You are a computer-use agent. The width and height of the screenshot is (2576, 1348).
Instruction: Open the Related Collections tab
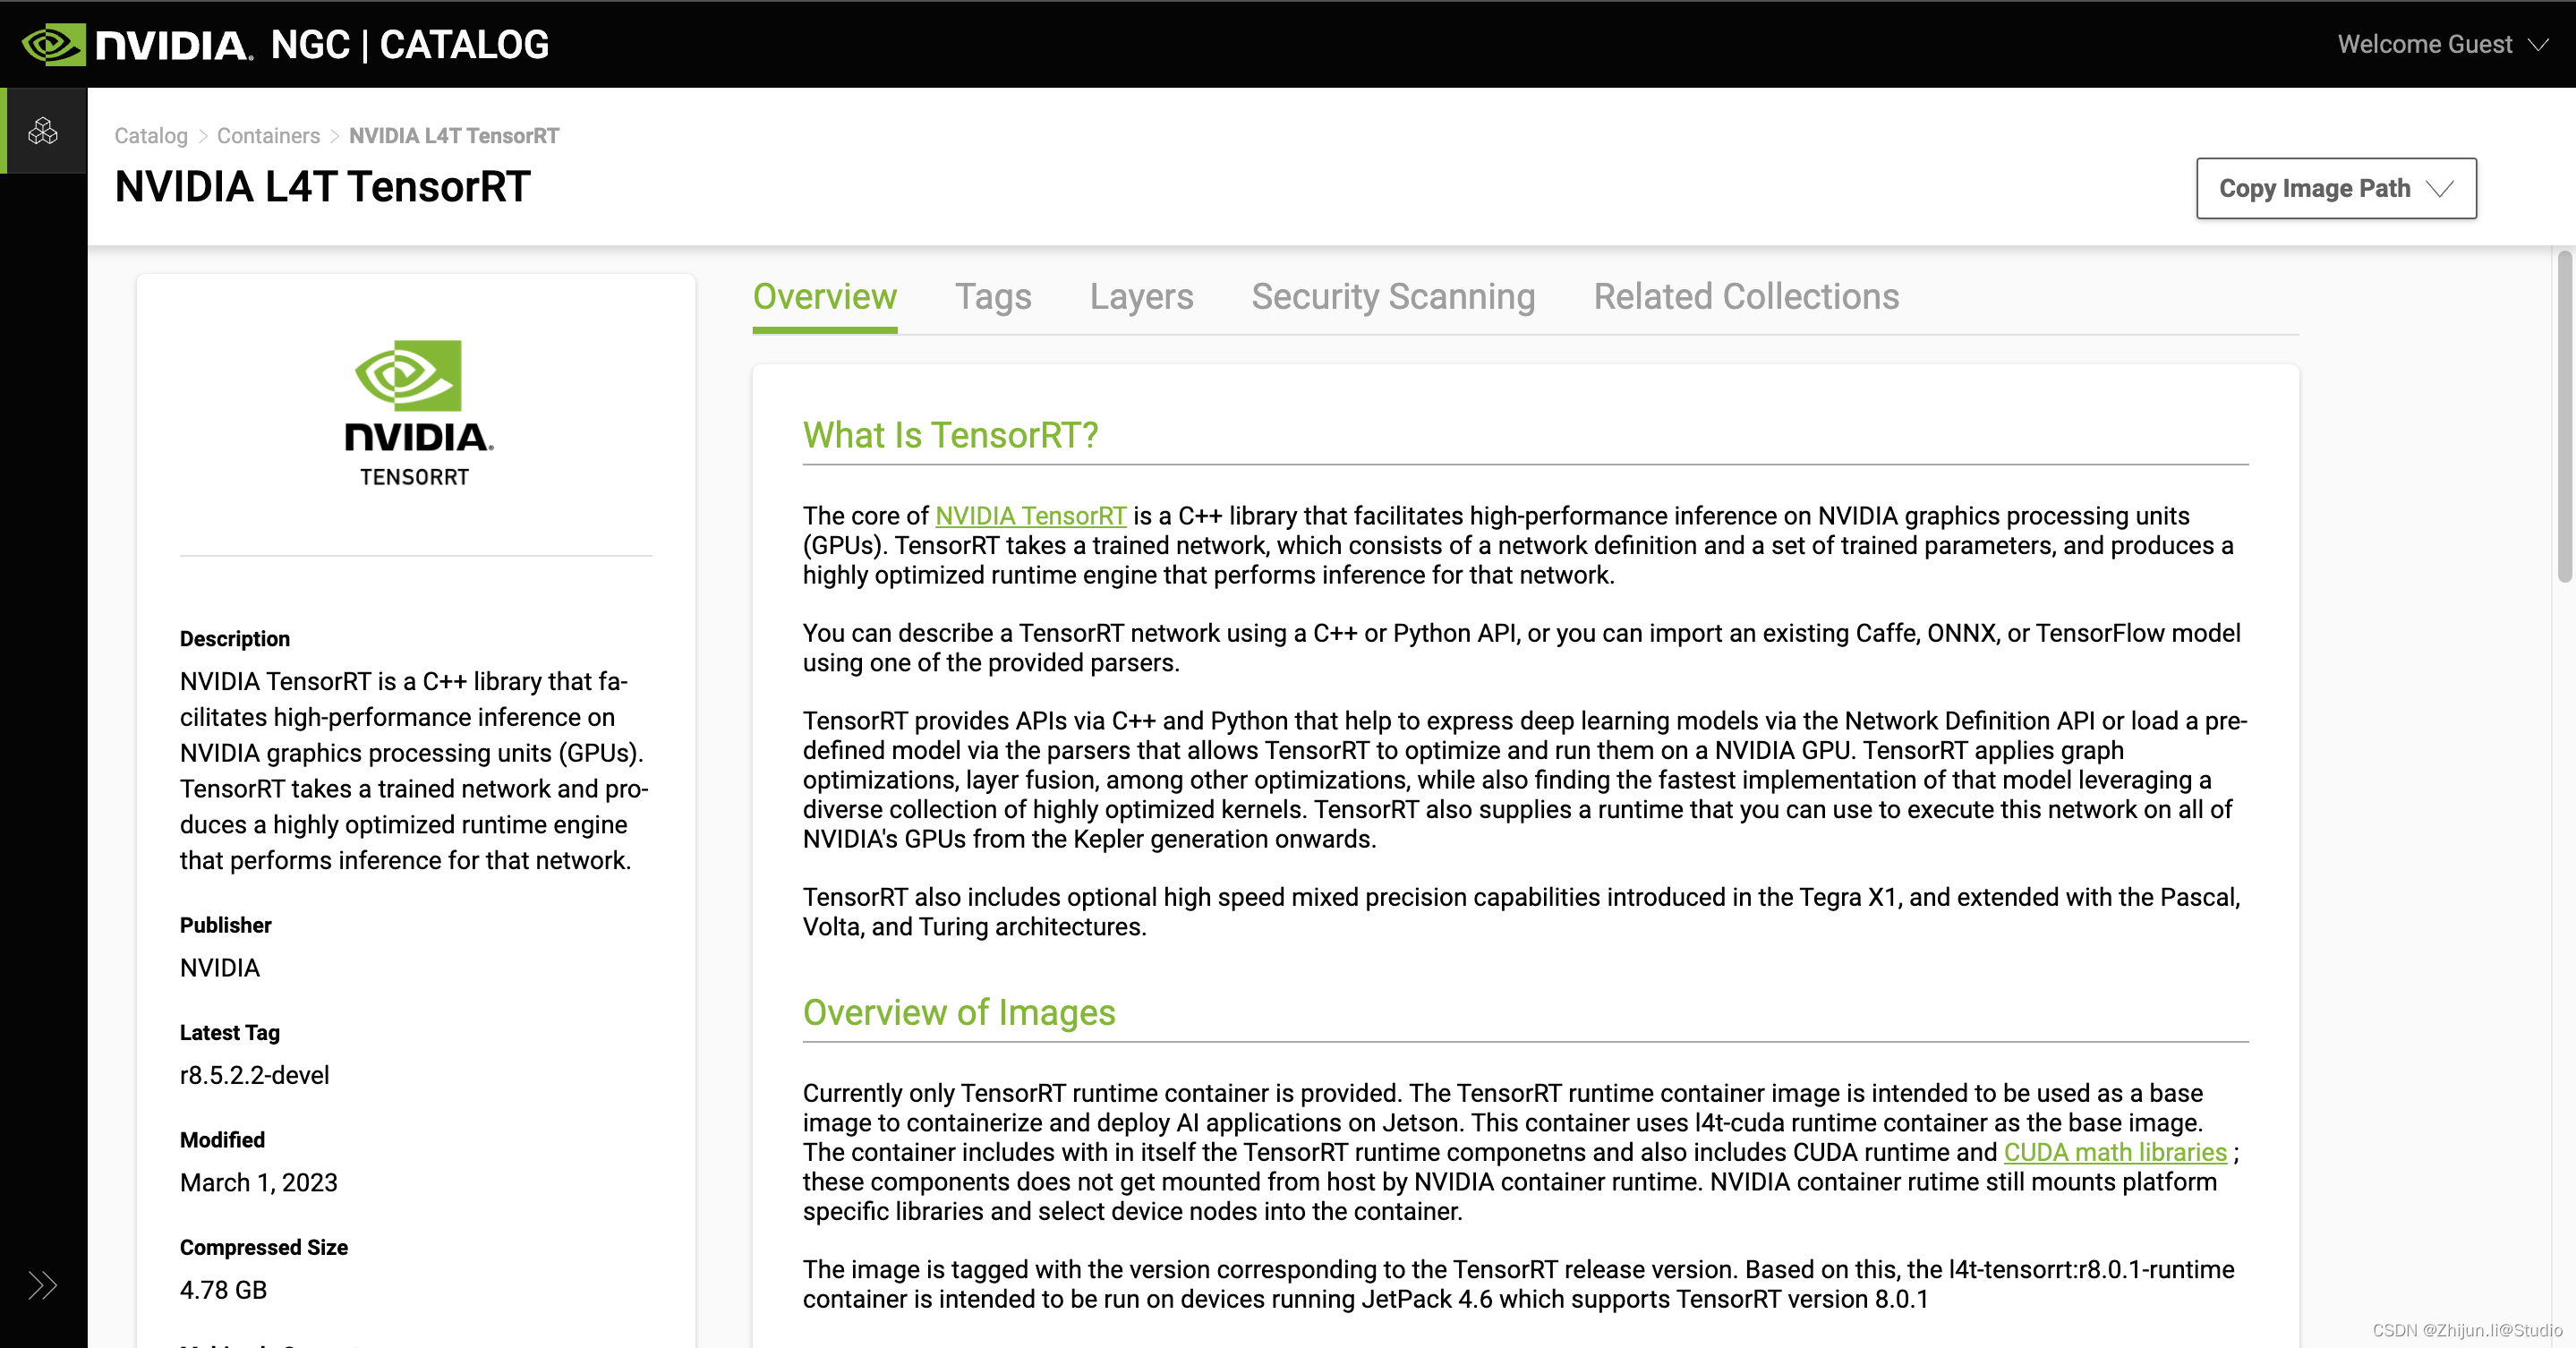[1746, 297]
